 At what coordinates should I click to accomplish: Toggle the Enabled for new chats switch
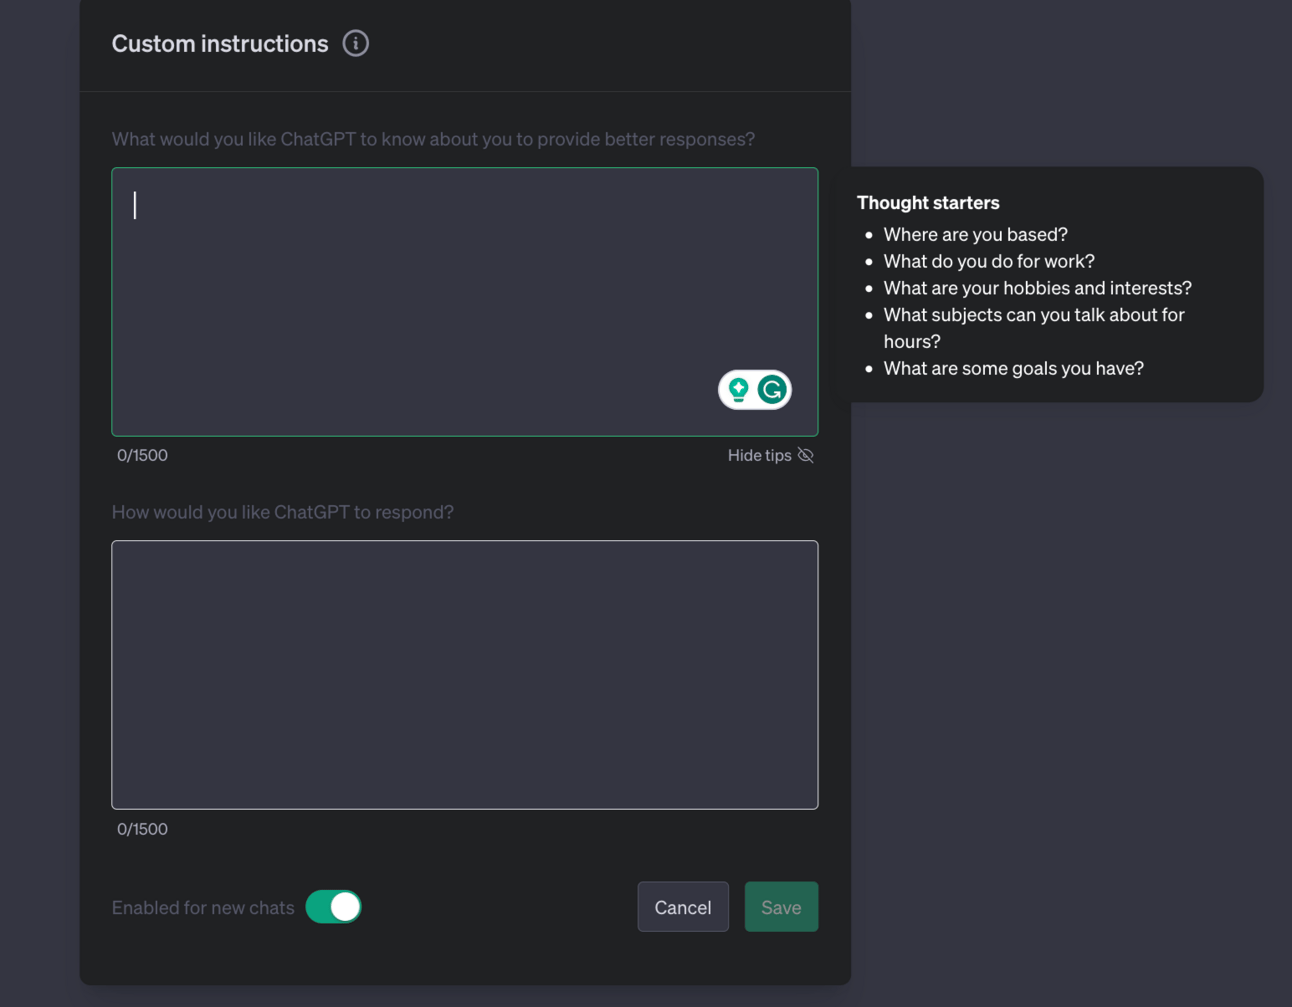(x=333, y=907)
